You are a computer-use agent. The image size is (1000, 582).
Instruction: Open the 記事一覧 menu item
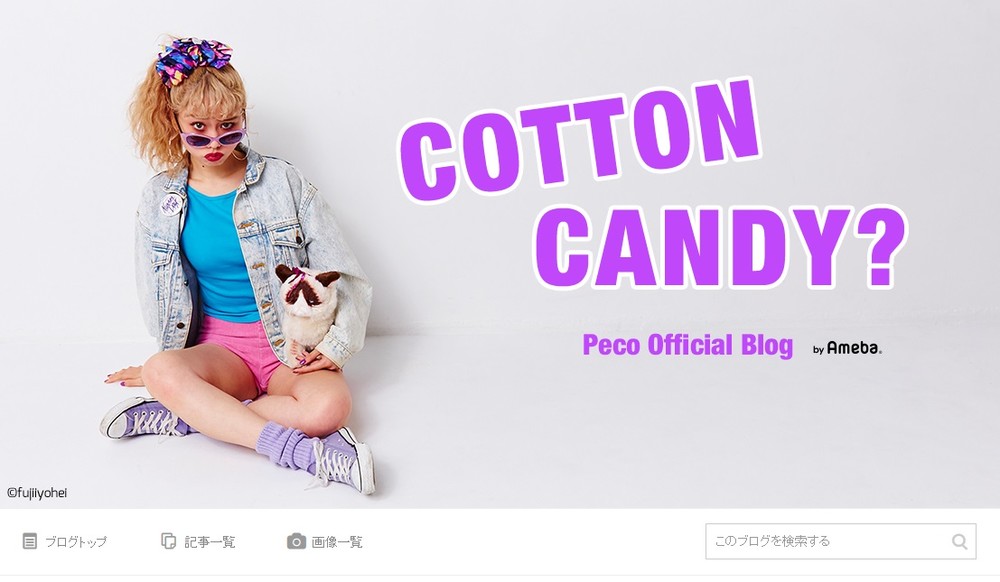pos(210,542)
